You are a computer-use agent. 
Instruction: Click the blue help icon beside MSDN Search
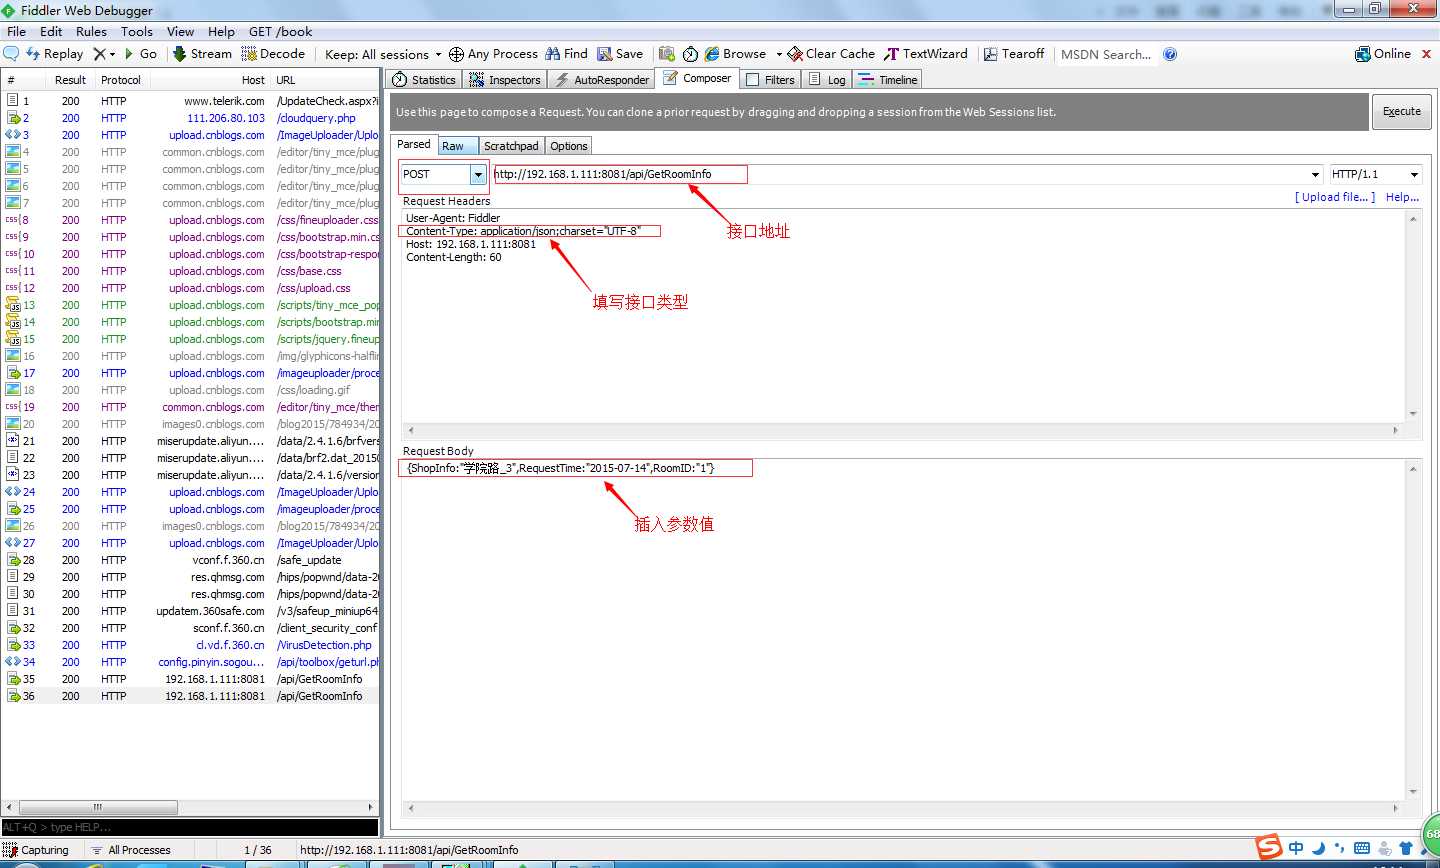click(1170, 54)
